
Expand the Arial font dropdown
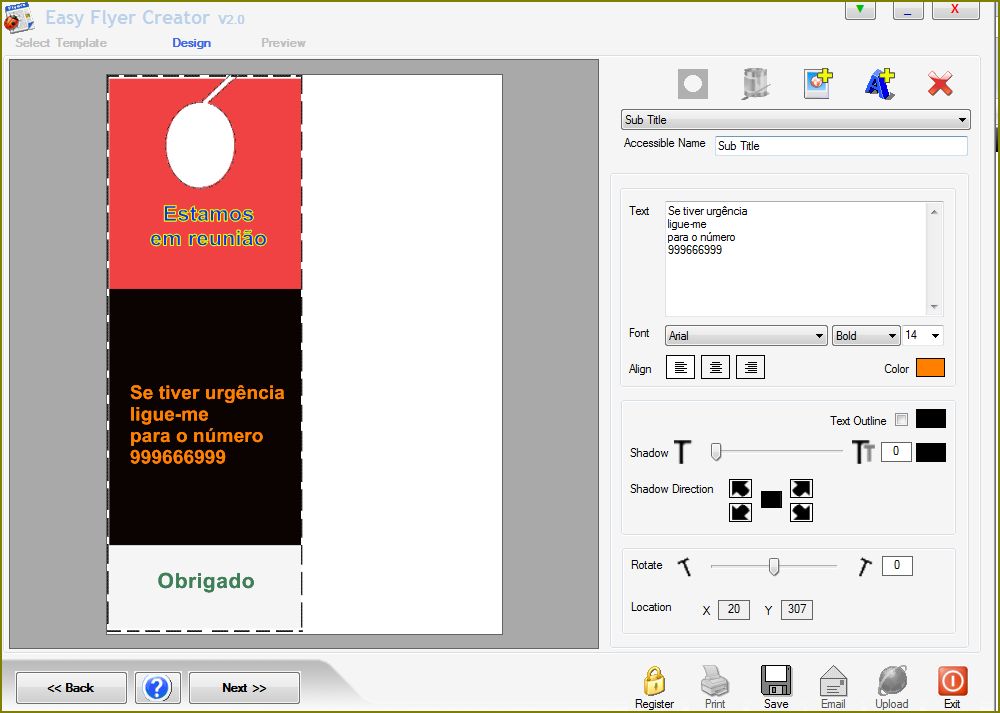tap(746, 336)
